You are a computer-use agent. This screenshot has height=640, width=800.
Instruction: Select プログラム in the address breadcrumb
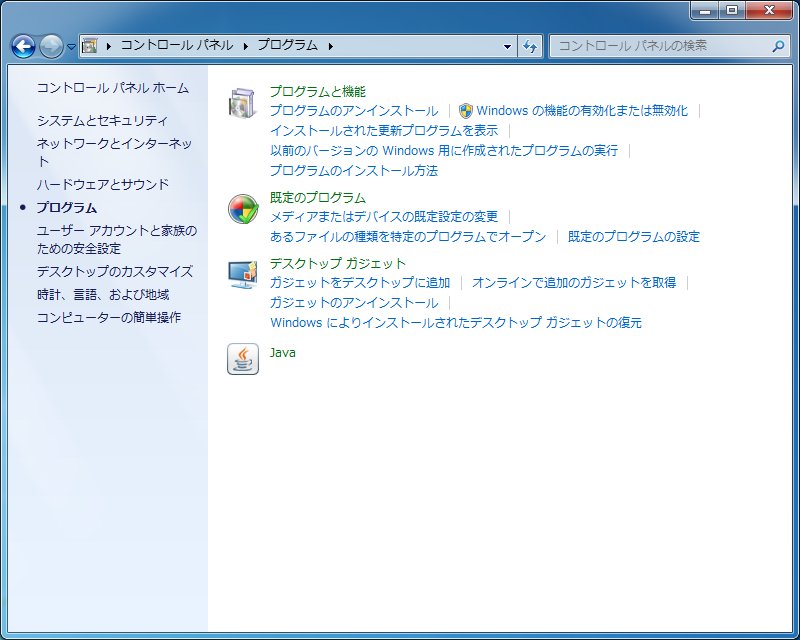point(288,45)
